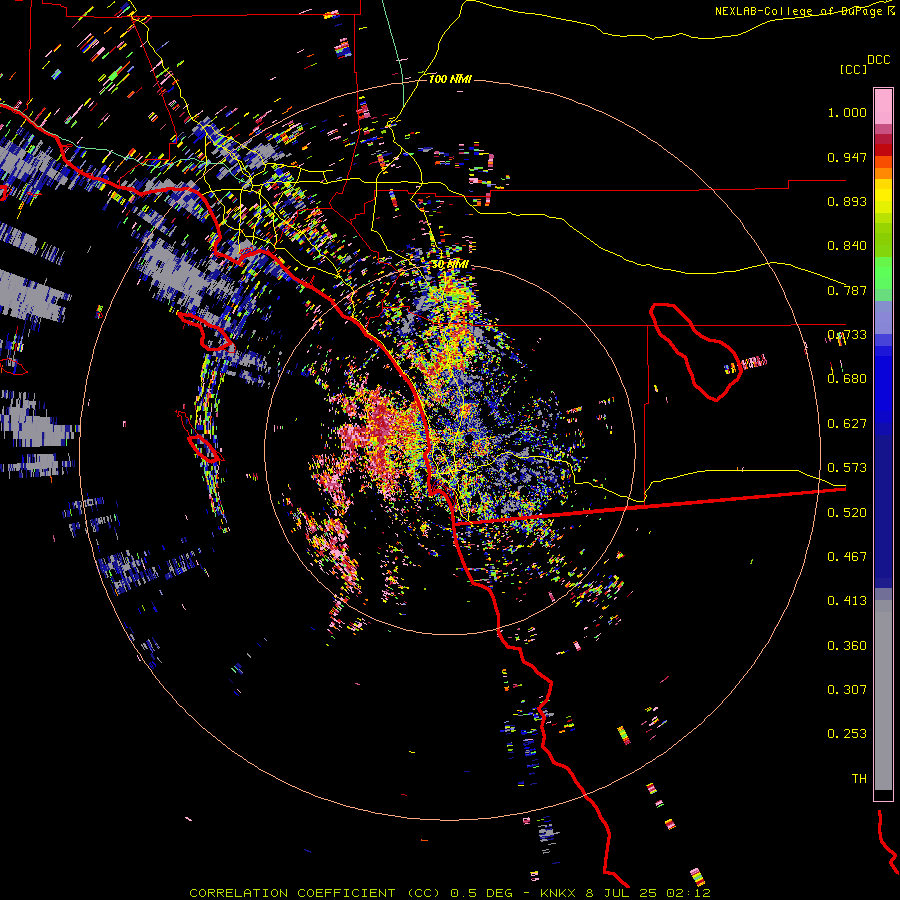Click the 100 NMI range ring label

[x=450, y=79]
